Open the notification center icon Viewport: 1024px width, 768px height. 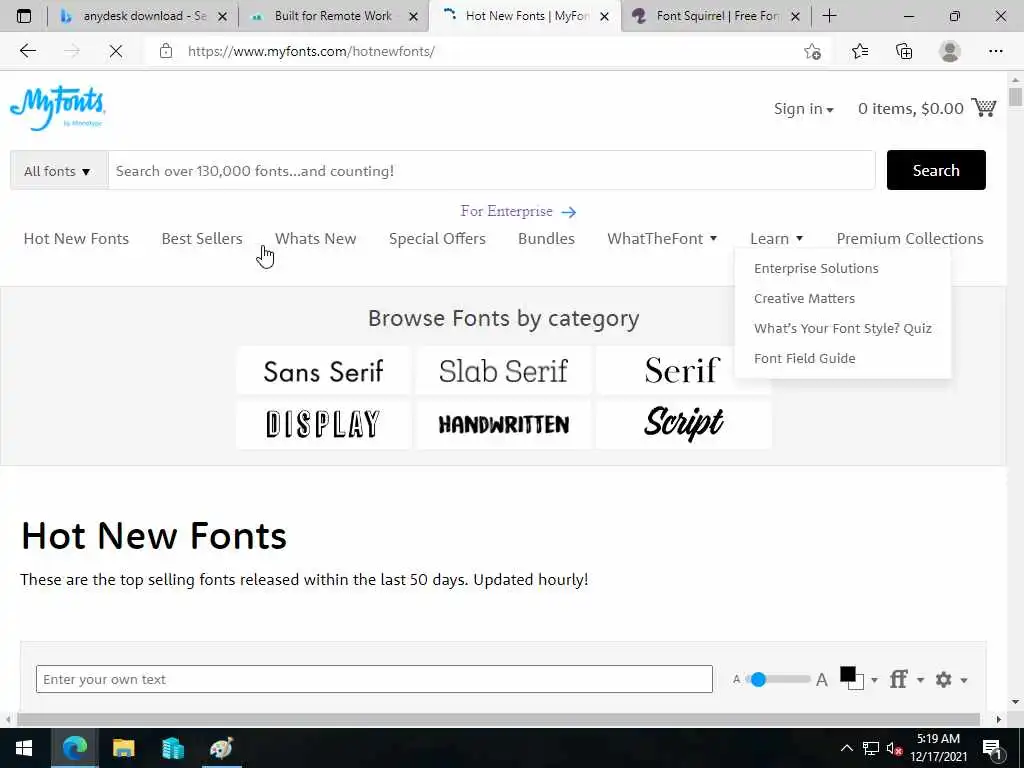[991, 748]
